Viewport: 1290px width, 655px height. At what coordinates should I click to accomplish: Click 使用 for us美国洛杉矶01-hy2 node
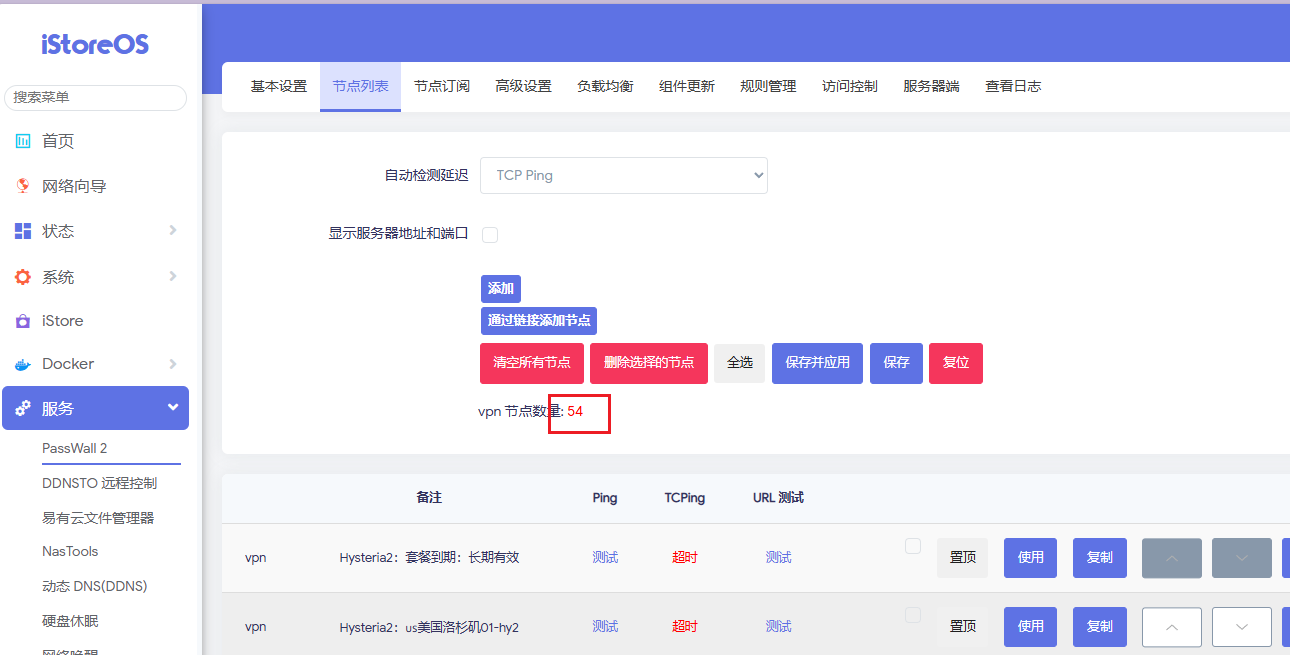(x=1030, y=627)
